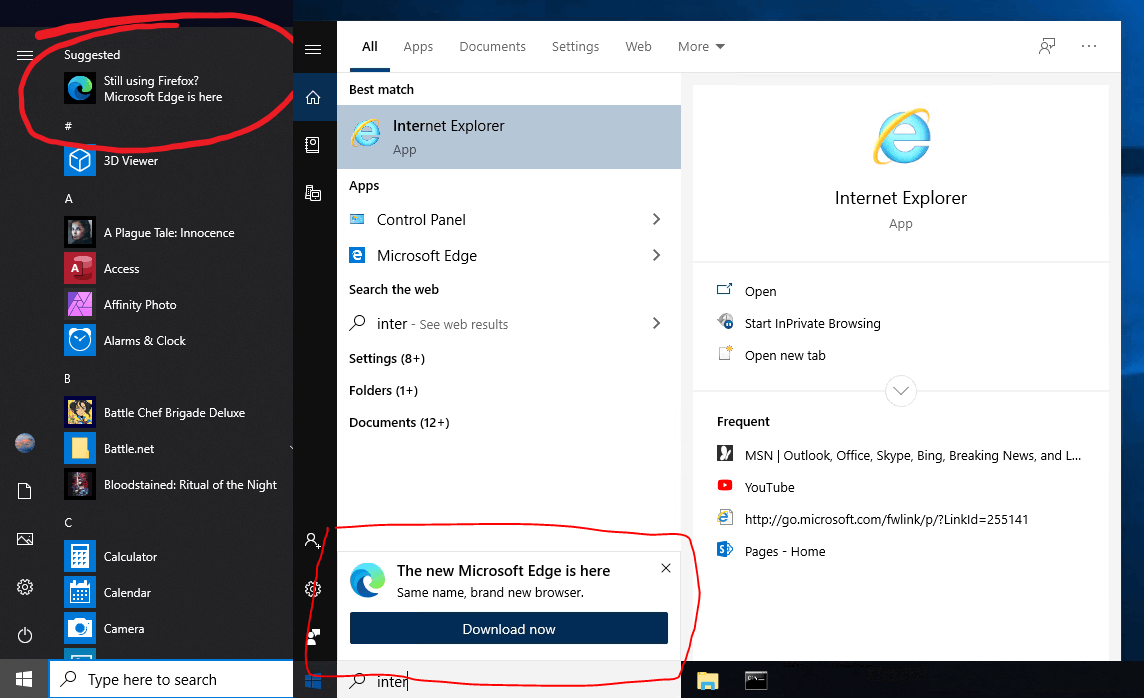This screenshot has height=698, width=1144.
Task: Switch to the Web search tab
Action: pyautogui.click(x=638, y=47)
